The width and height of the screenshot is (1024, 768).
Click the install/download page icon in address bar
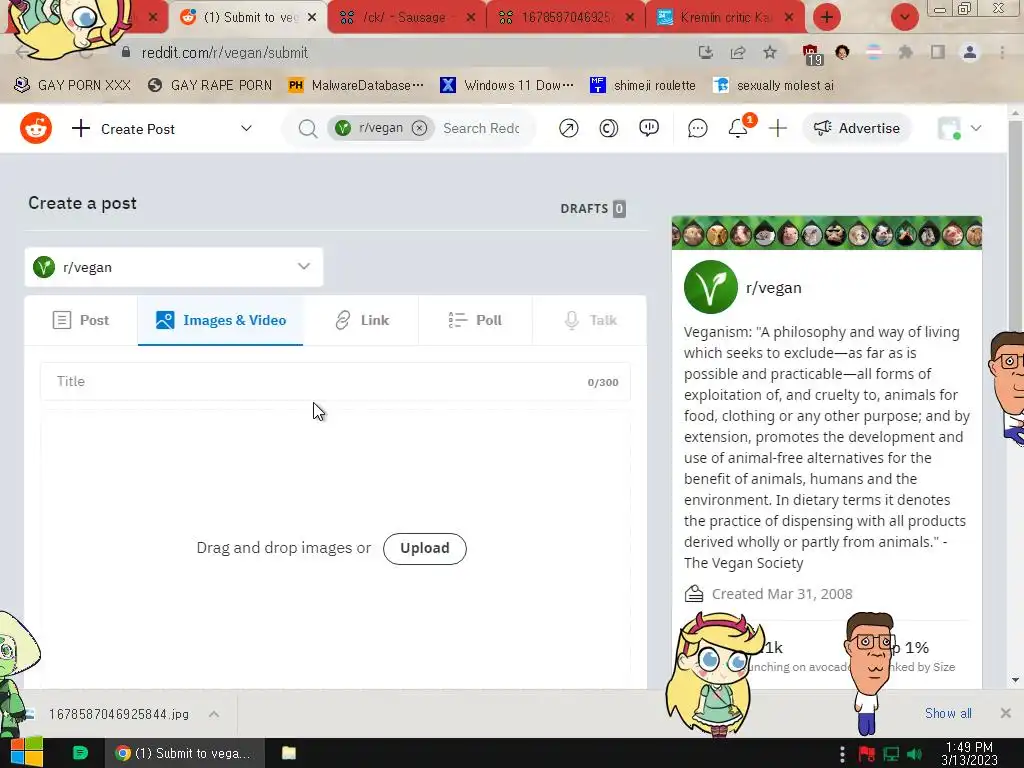705,53
